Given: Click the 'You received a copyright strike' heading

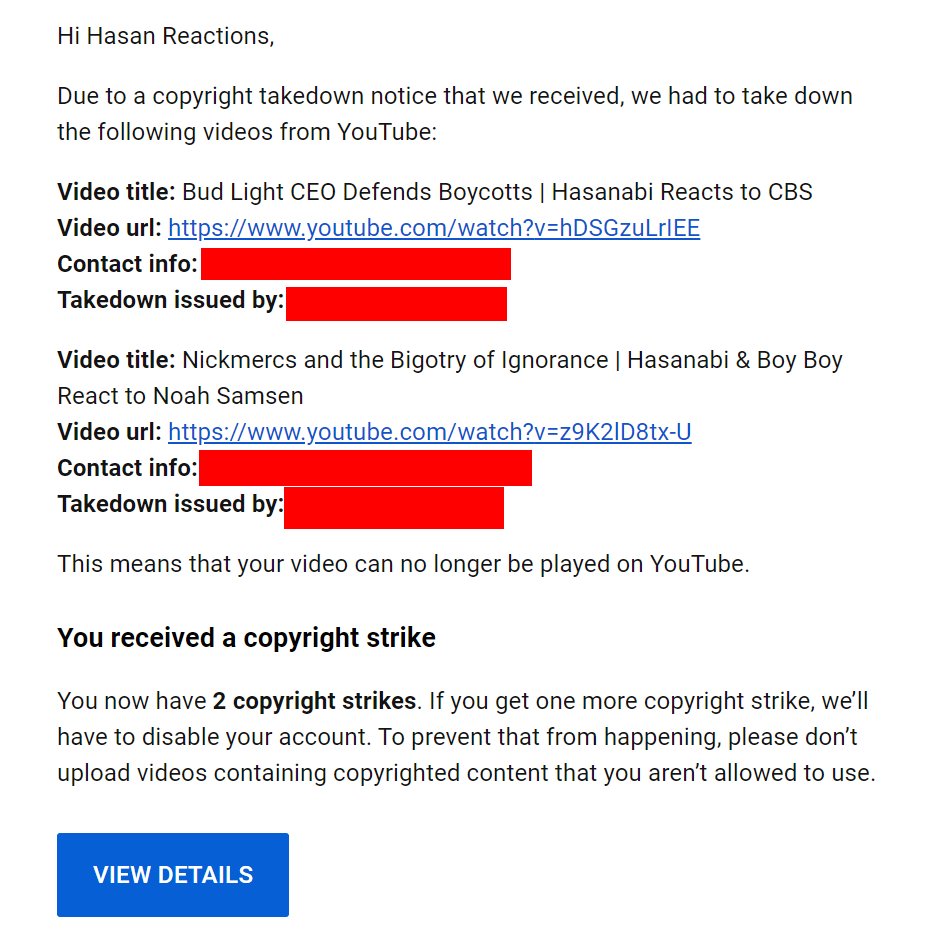Looking at the screenshot, I should point(247,638).
